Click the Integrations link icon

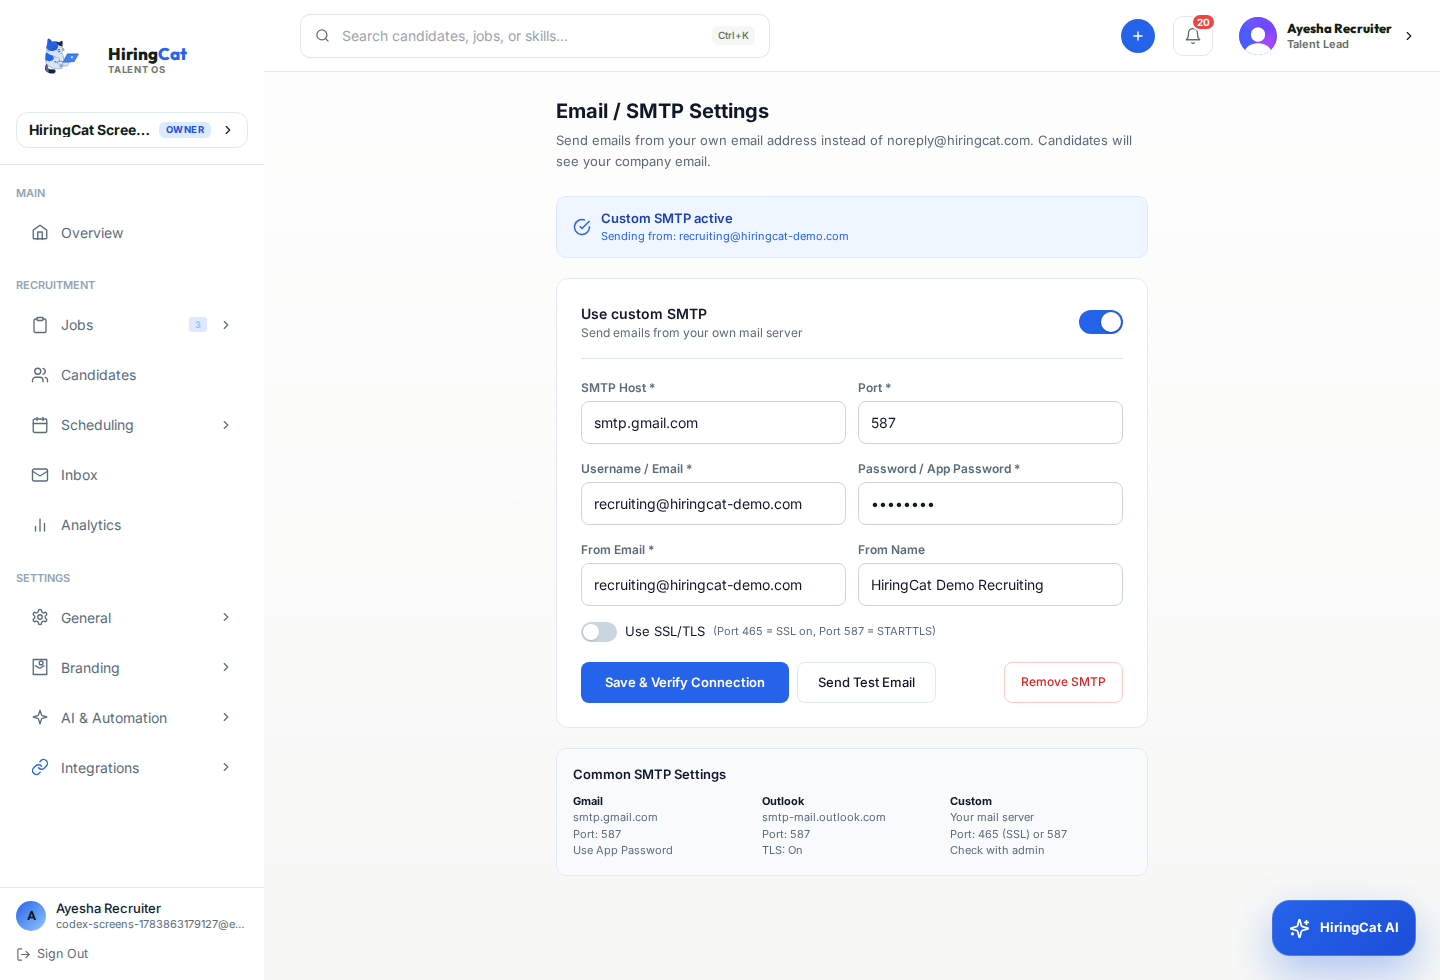pos(40,767)
